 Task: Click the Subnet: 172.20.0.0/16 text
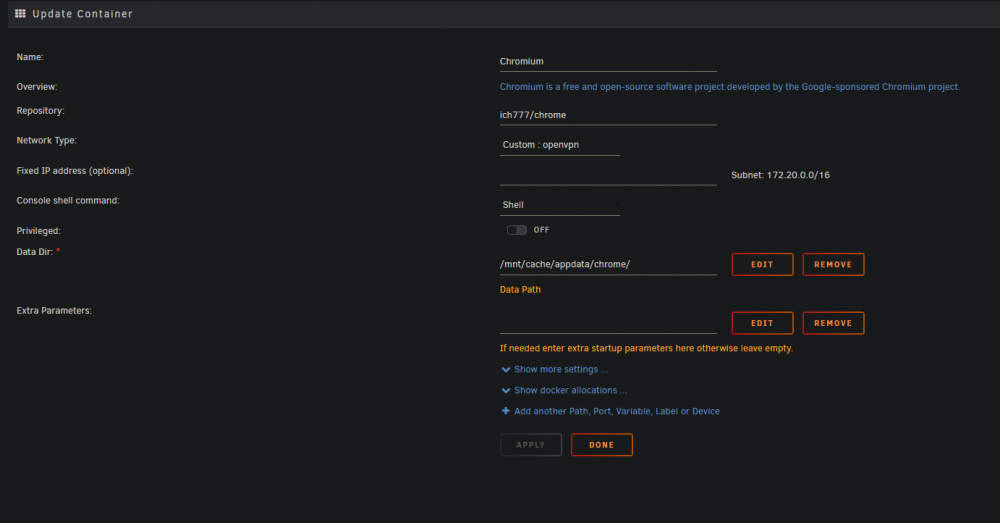point(780,175)
